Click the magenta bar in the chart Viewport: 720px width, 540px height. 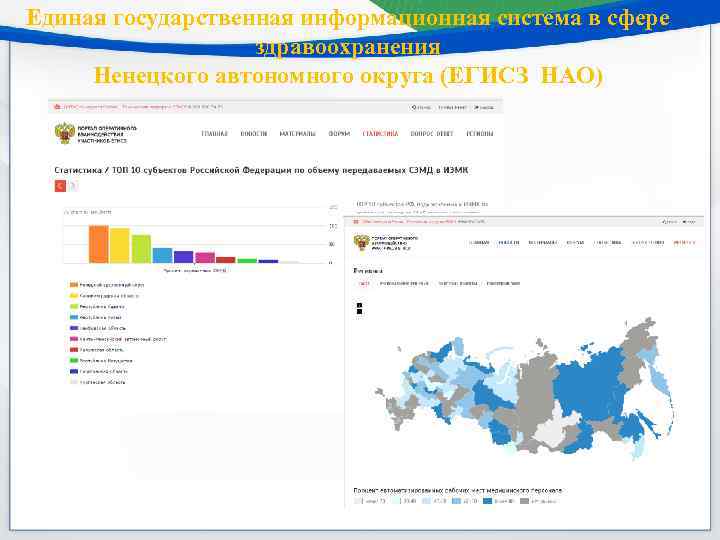pyautogui.click(x=205, y=258)
